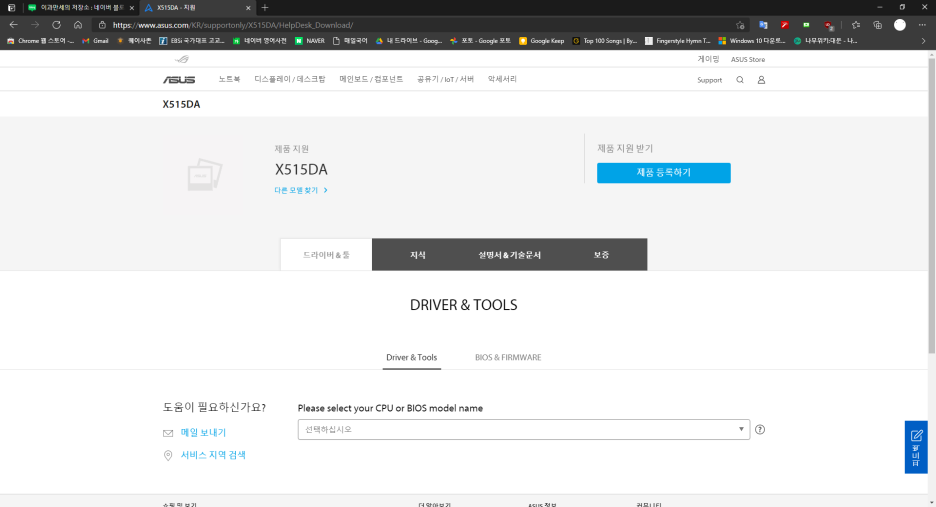Screen dimensions: 936x507
Task: Switch to the BIOS & FIRMWARE sub-tab
Action: click(x=508, y=358)
